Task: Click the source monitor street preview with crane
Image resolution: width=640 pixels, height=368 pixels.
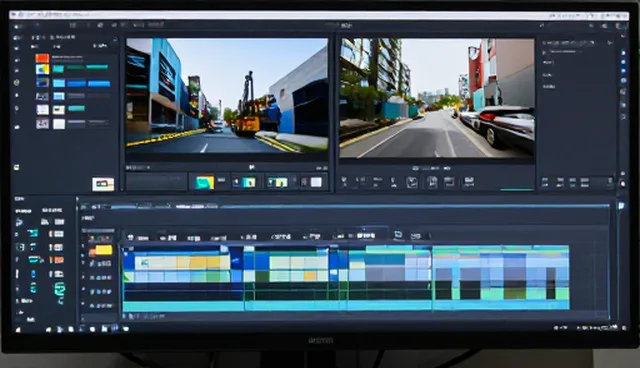Action: coord(227,96)
